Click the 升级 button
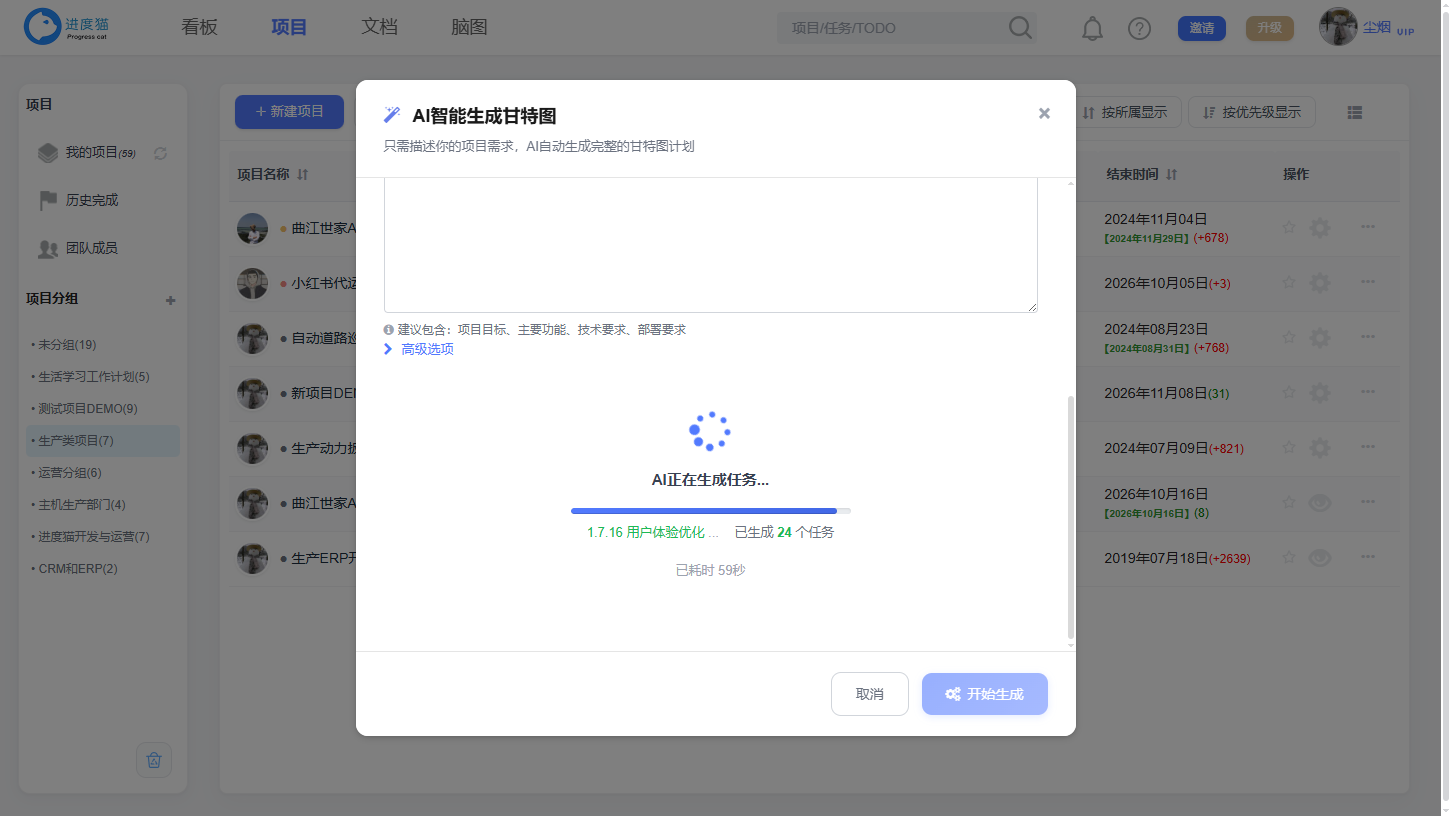Screen dimensions: 1451x816 coord(1270,28)
